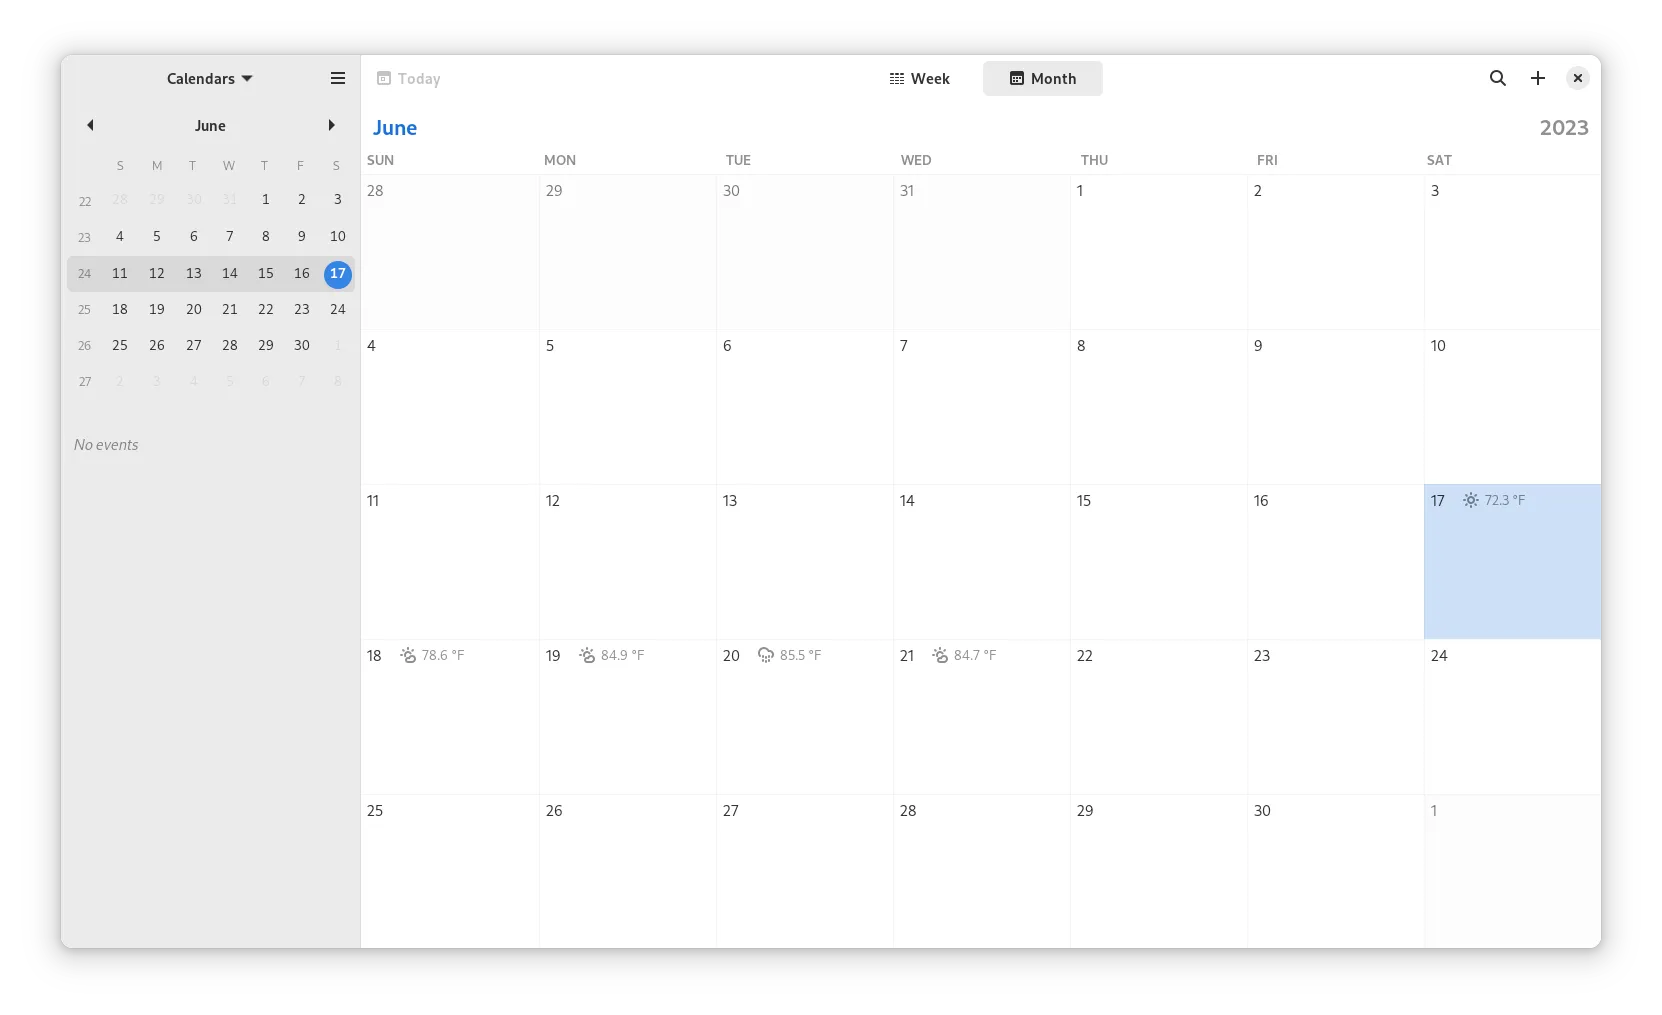Expand the Calendars dropdown
Image resolution: width=1662 pixels, height=1015 pixels.
(209, 78)
